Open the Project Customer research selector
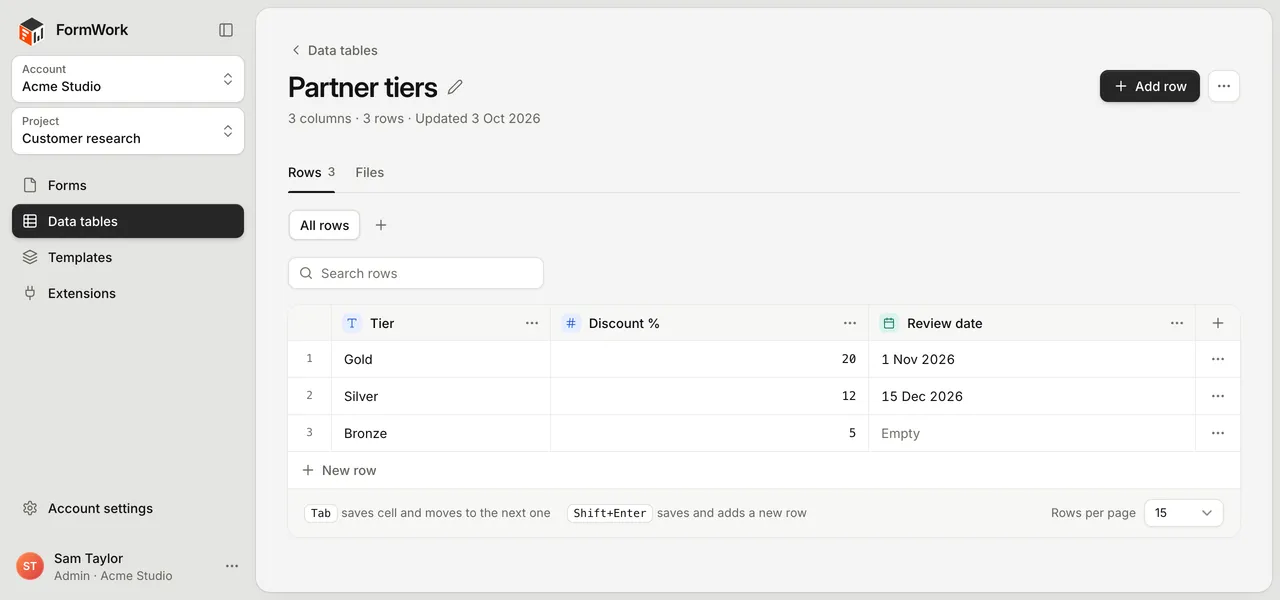 [x=128, y=130]
